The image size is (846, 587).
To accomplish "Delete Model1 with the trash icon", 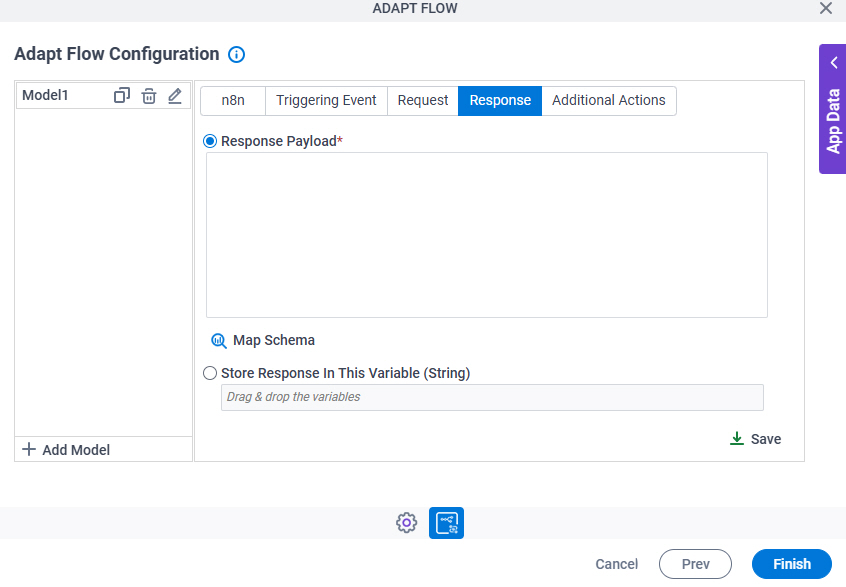I will [149, 96].
